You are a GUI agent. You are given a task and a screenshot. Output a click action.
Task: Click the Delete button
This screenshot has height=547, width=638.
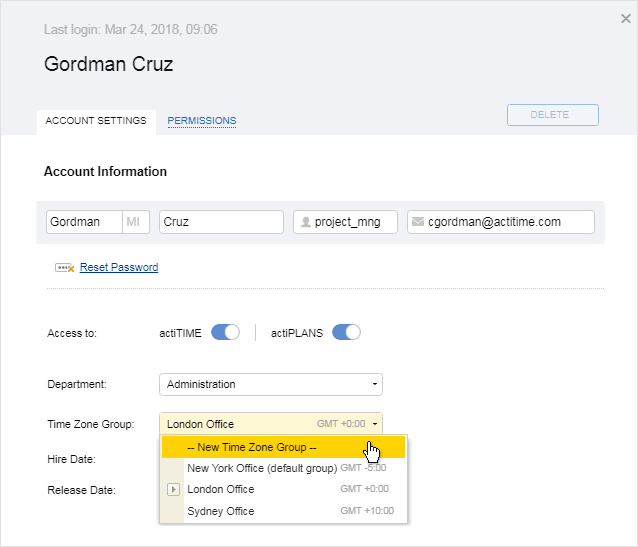553,115
